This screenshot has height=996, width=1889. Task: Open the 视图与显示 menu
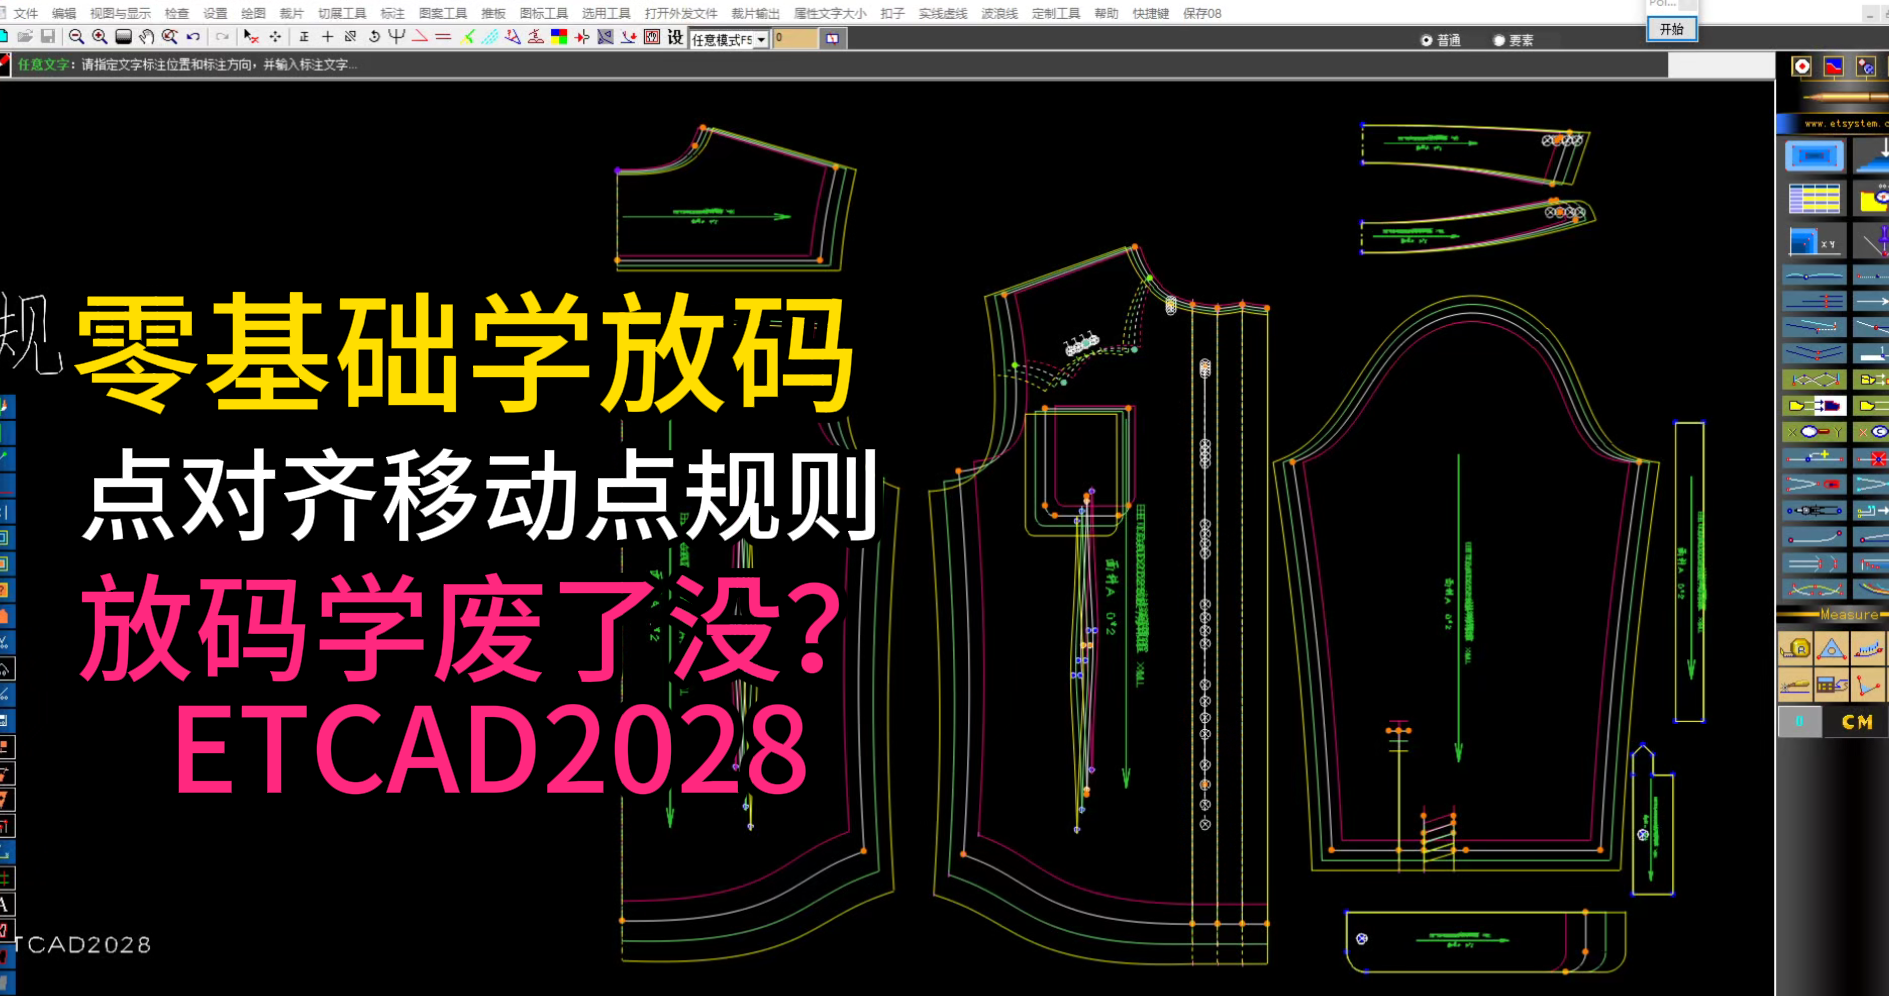(120, 13)
